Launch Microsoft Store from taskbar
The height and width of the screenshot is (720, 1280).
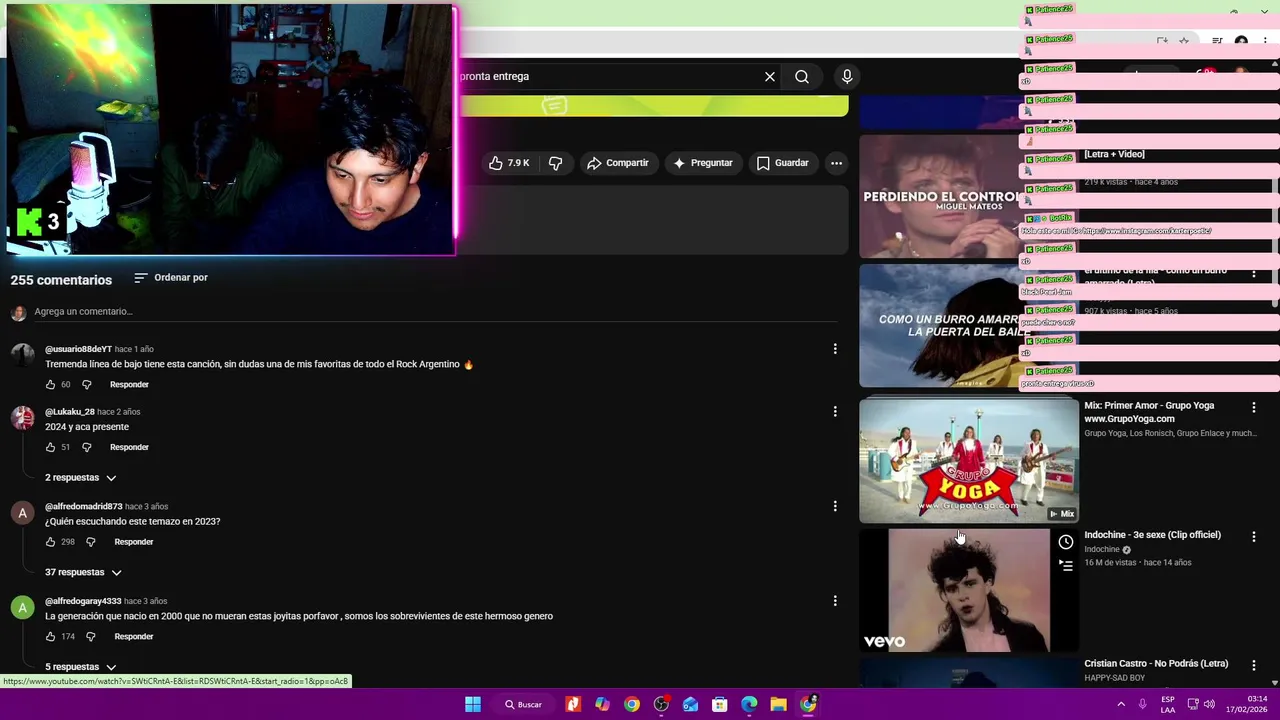tap(720, 704)
